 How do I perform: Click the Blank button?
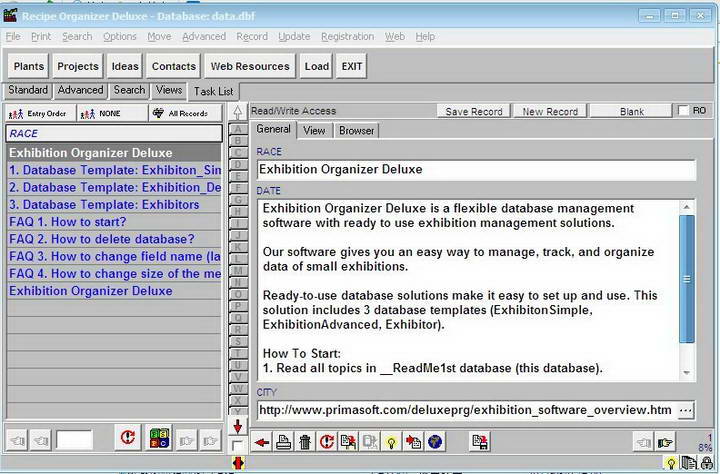pyautogui.click(x=632, y=112)
